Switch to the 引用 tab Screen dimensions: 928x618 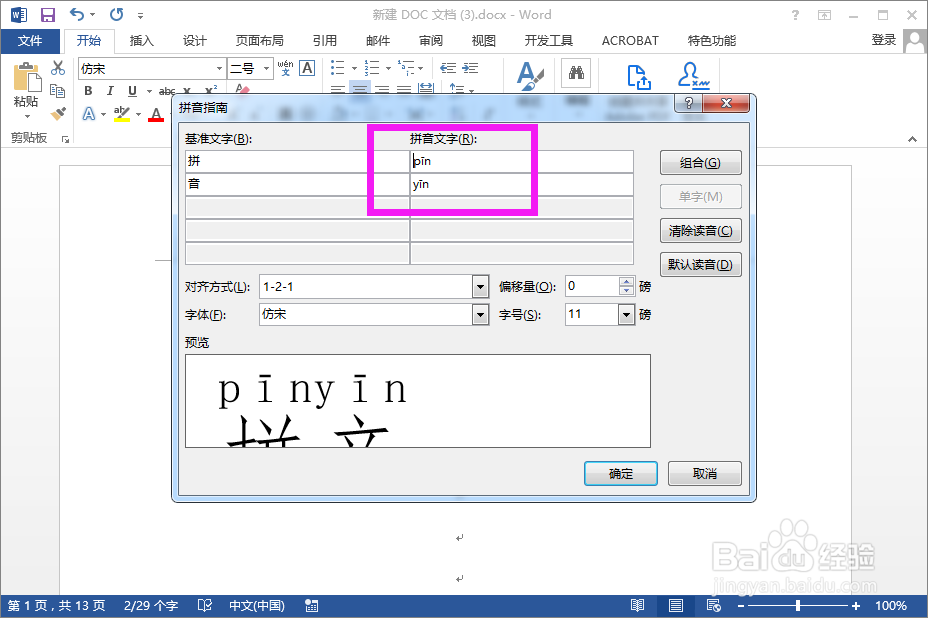(325, 41)
